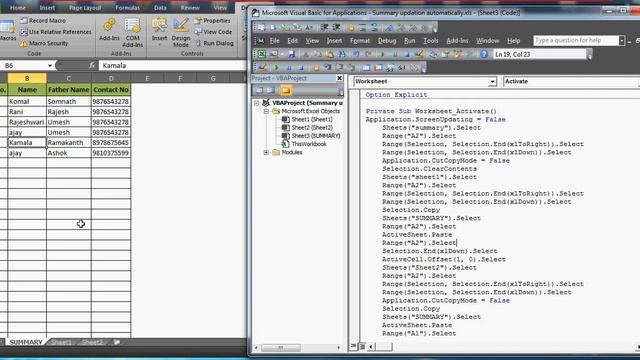The width and height of the screenshot is (640, 360).
Task: Click Step Over icon on Debug toolbar
Action: click(340, 67)
